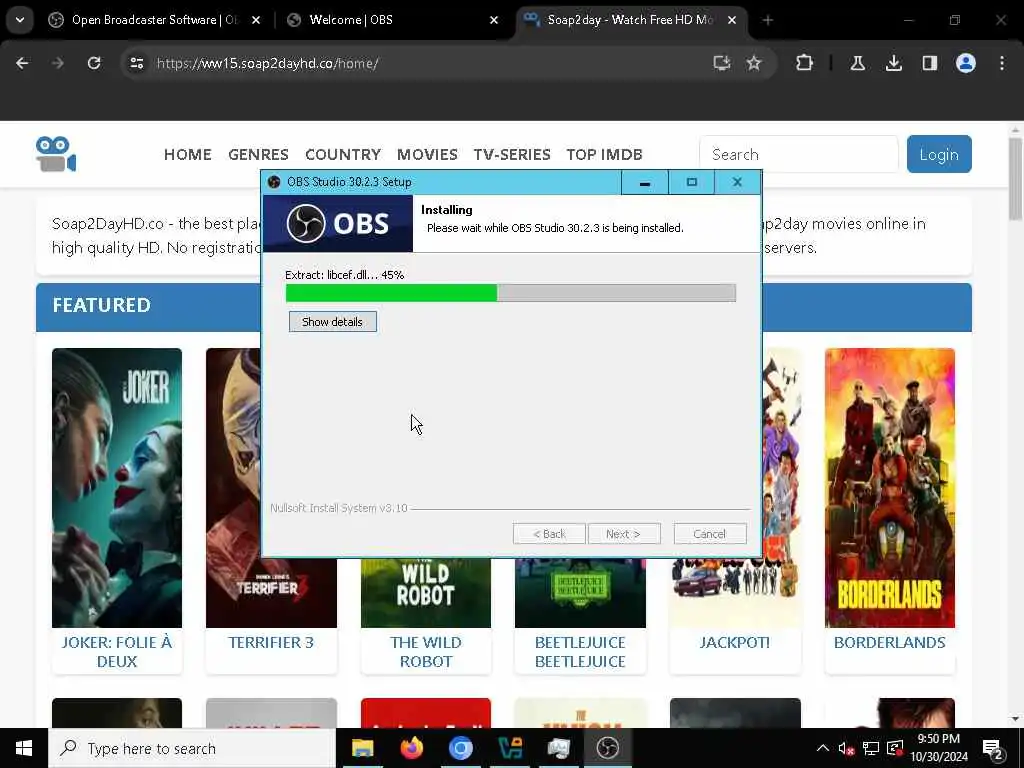The image size is (1024, 768).
Task: Go to TV-SERIES section
Action: pyautogui.click(x=512, y=155)
